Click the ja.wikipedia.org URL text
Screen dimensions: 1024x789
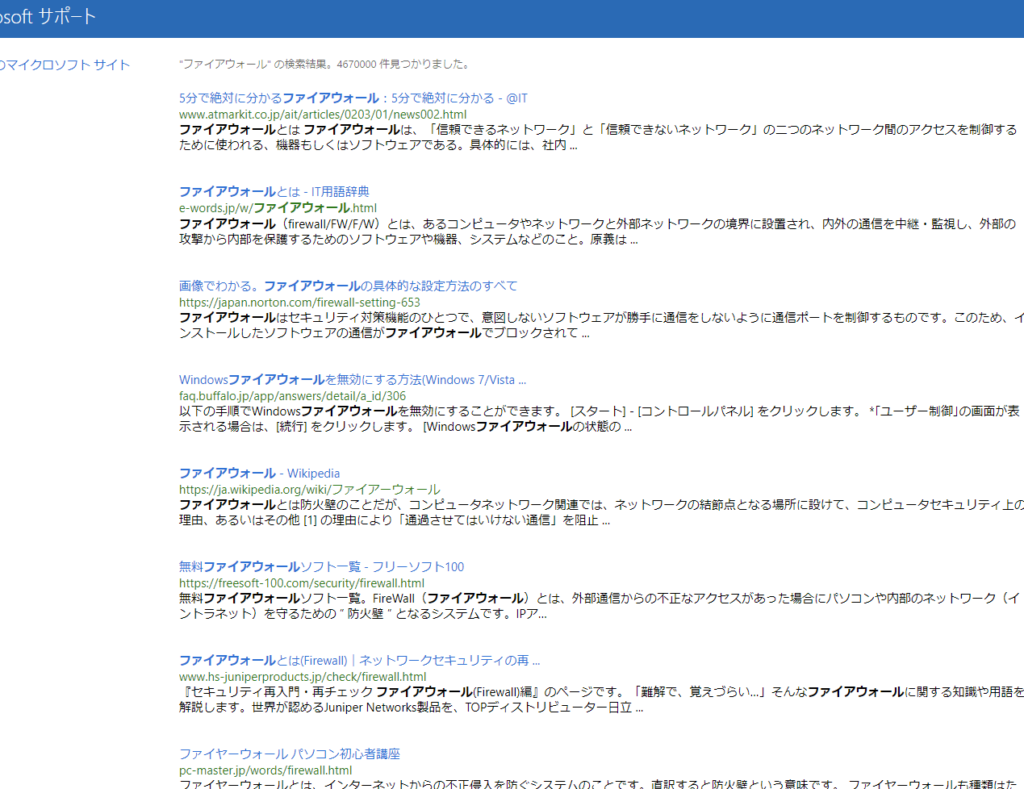pyautogui.click(x=309, y=490)
